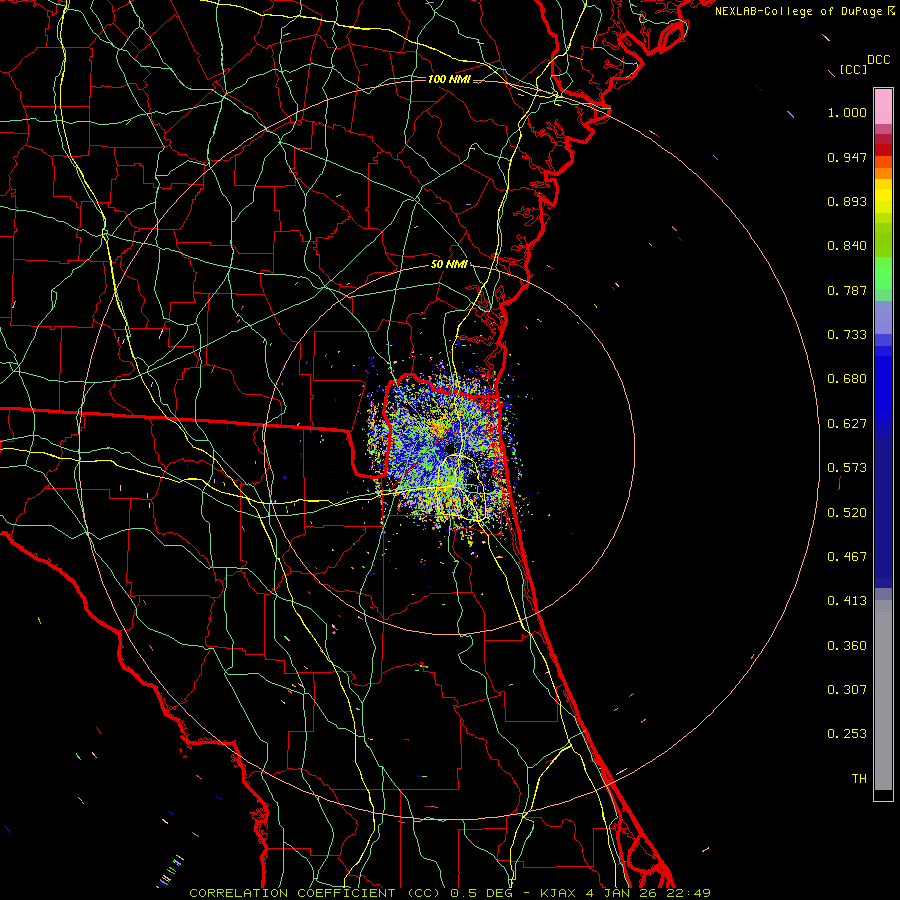Click the "0.840" color scale value
The image size is (900, 900).
[847, 246]
